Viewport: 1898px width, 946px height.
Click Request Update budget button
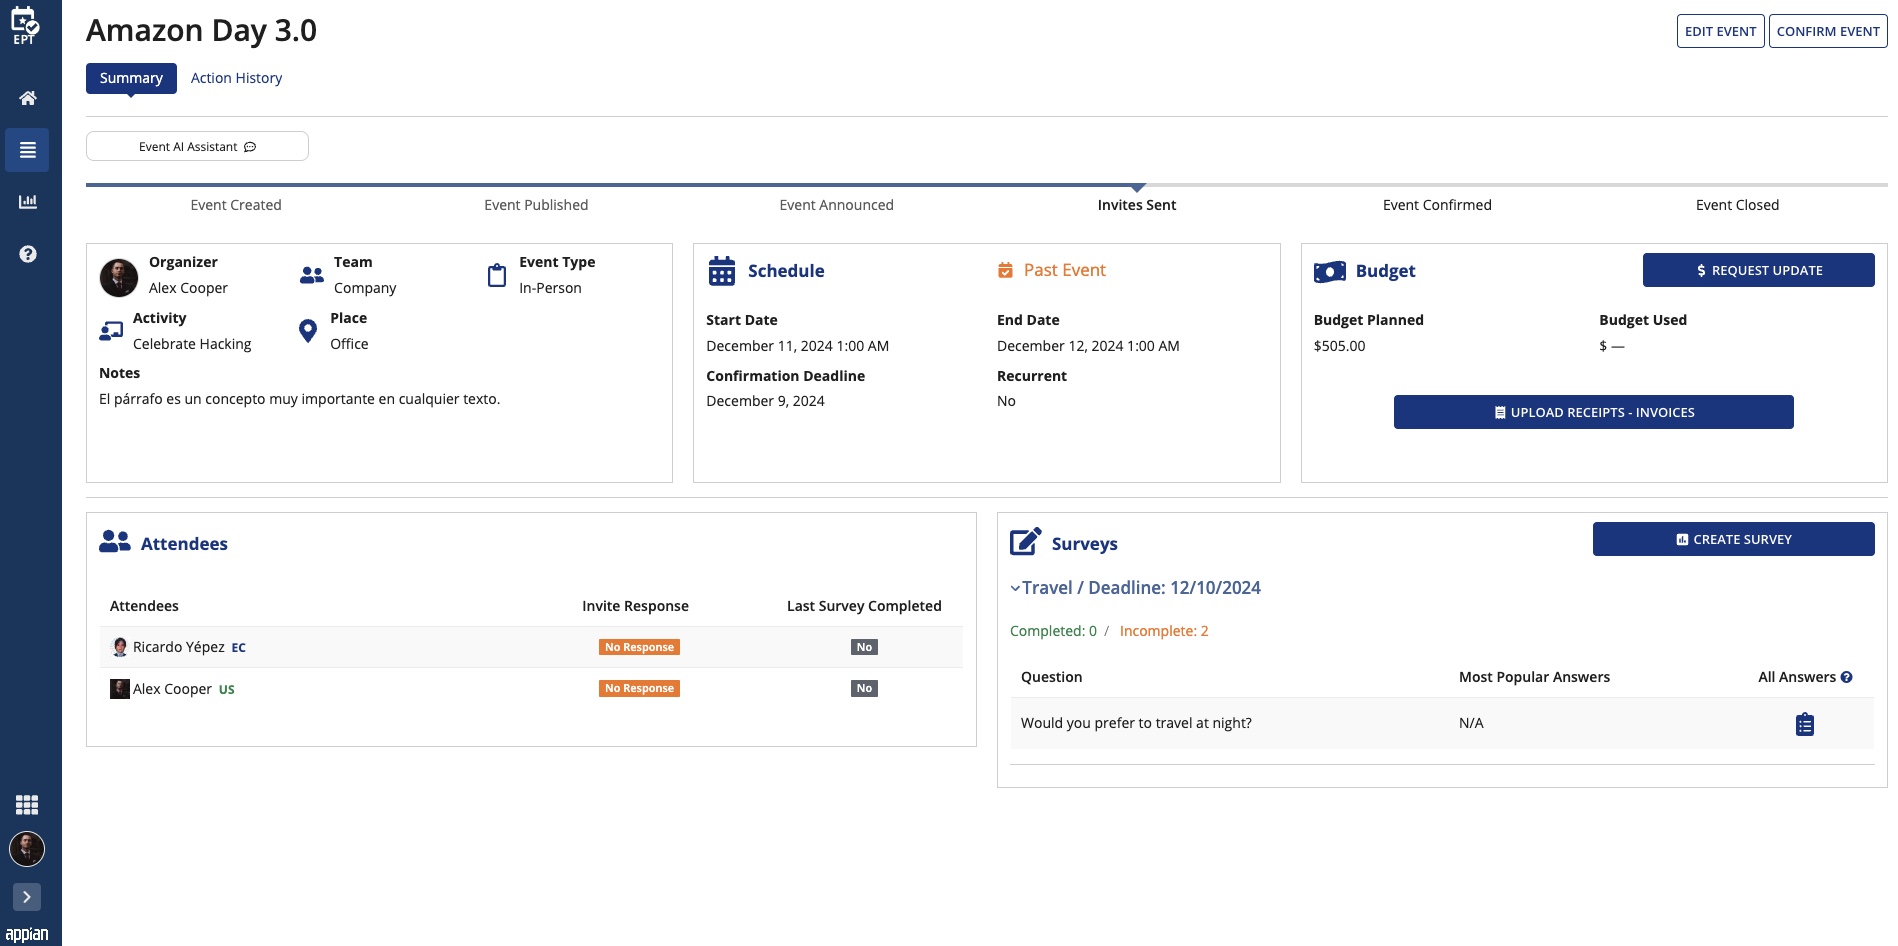1758,270
